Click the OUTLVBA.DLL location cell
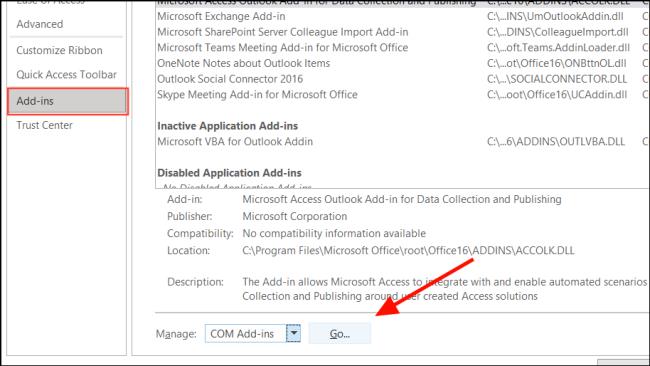Screen dimensions: 650x366 [555, 142]
